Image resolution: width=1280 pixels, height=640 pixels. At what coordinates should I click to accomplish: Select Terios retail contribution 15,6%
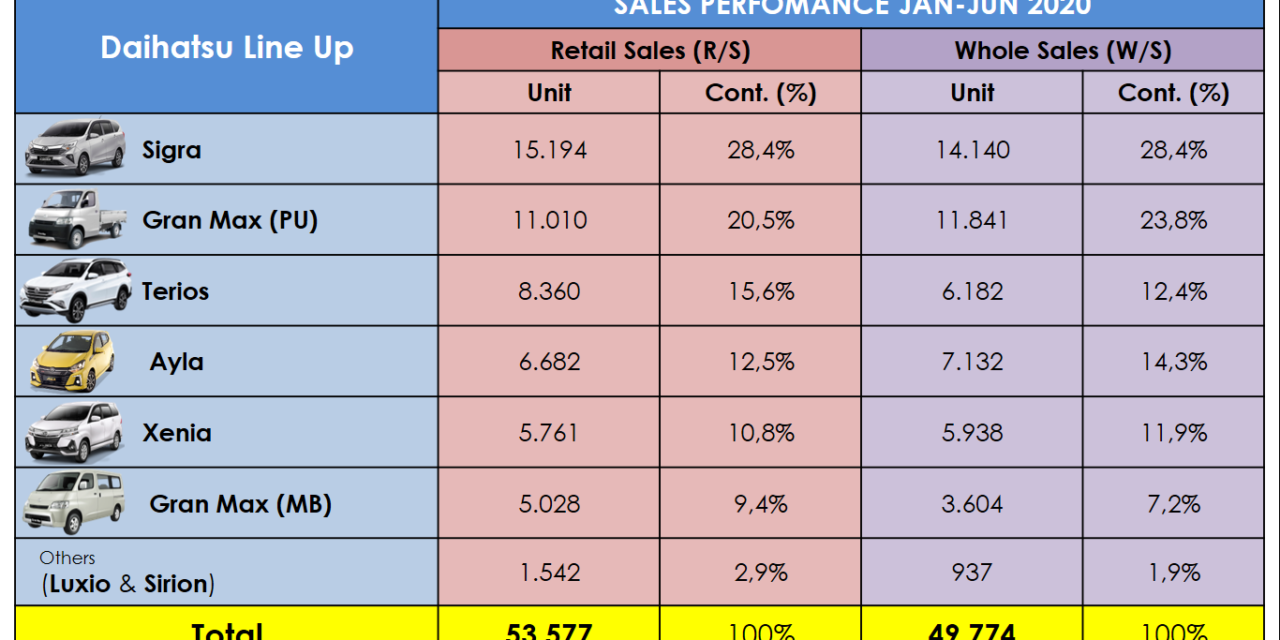760,291
